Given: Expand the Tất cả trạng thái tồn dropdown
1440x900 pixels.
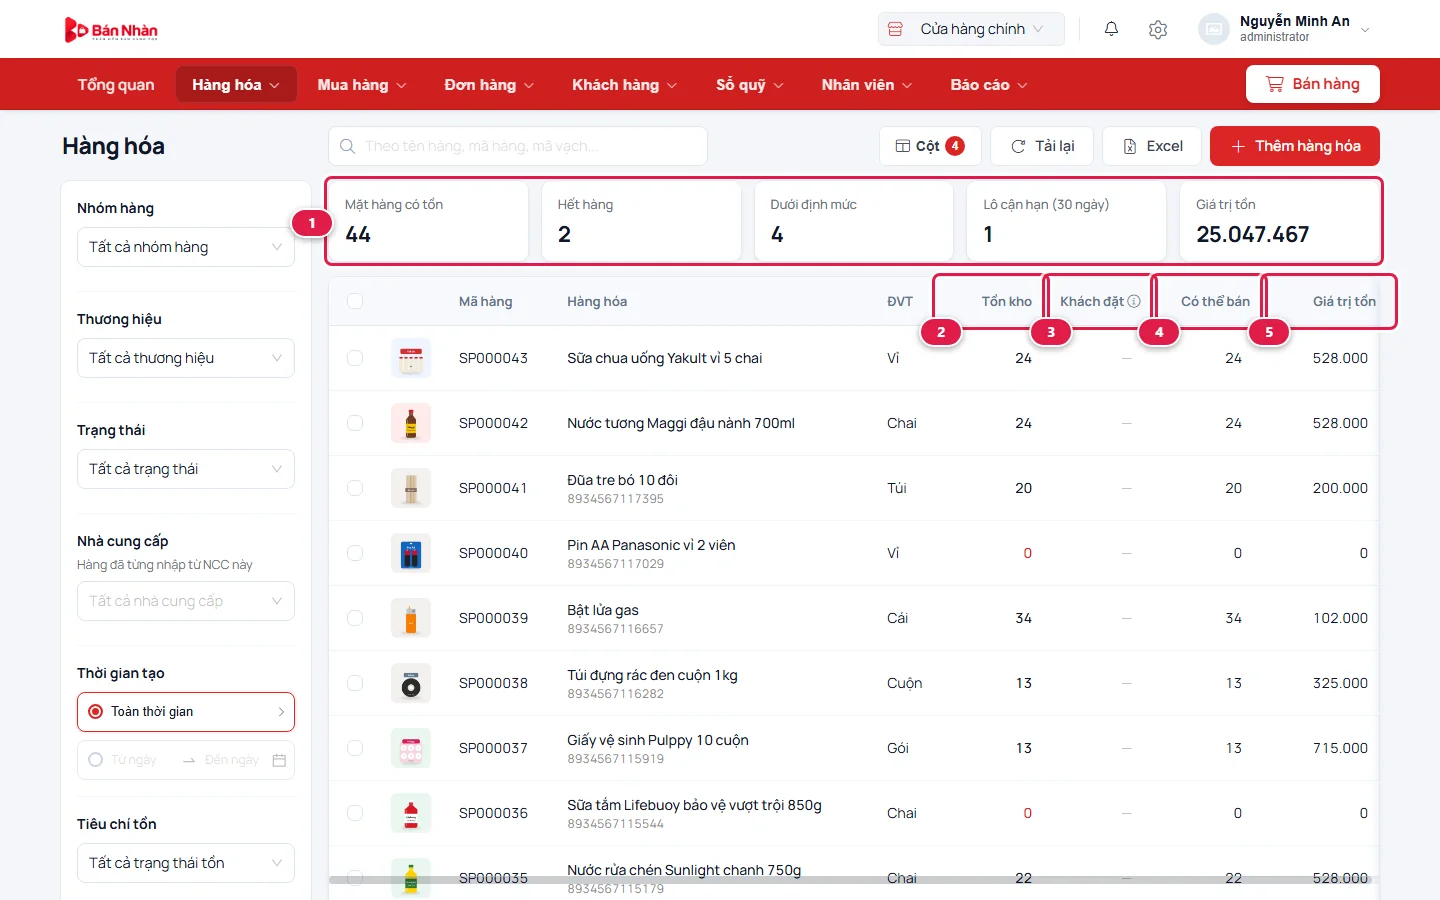Looking at the screenshot, I should (186, 863).
